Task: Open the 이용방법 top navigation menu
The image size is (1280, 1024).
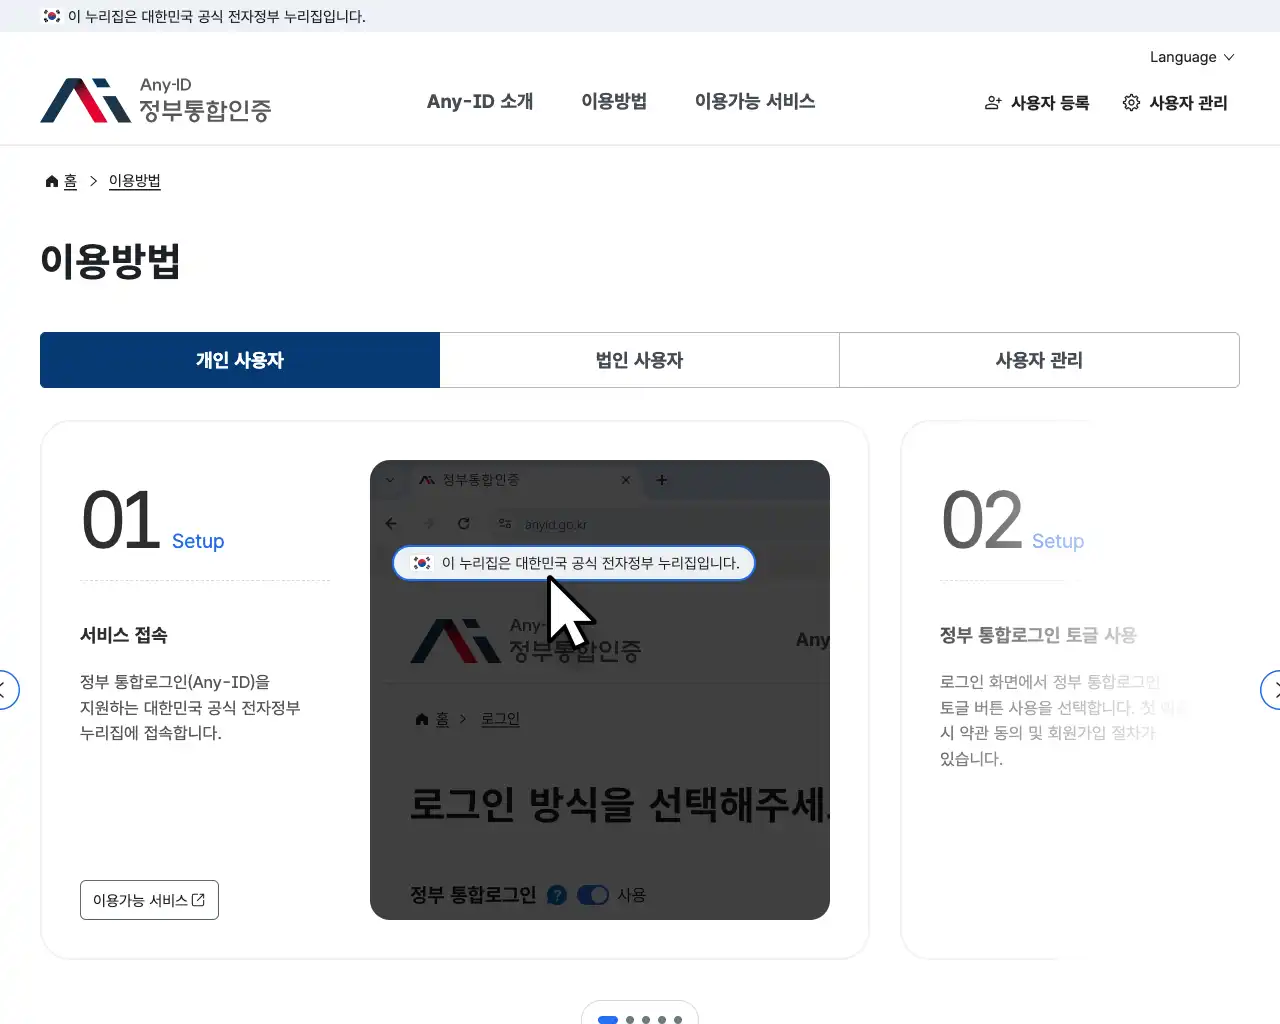Action: click(x=614, y=101)
